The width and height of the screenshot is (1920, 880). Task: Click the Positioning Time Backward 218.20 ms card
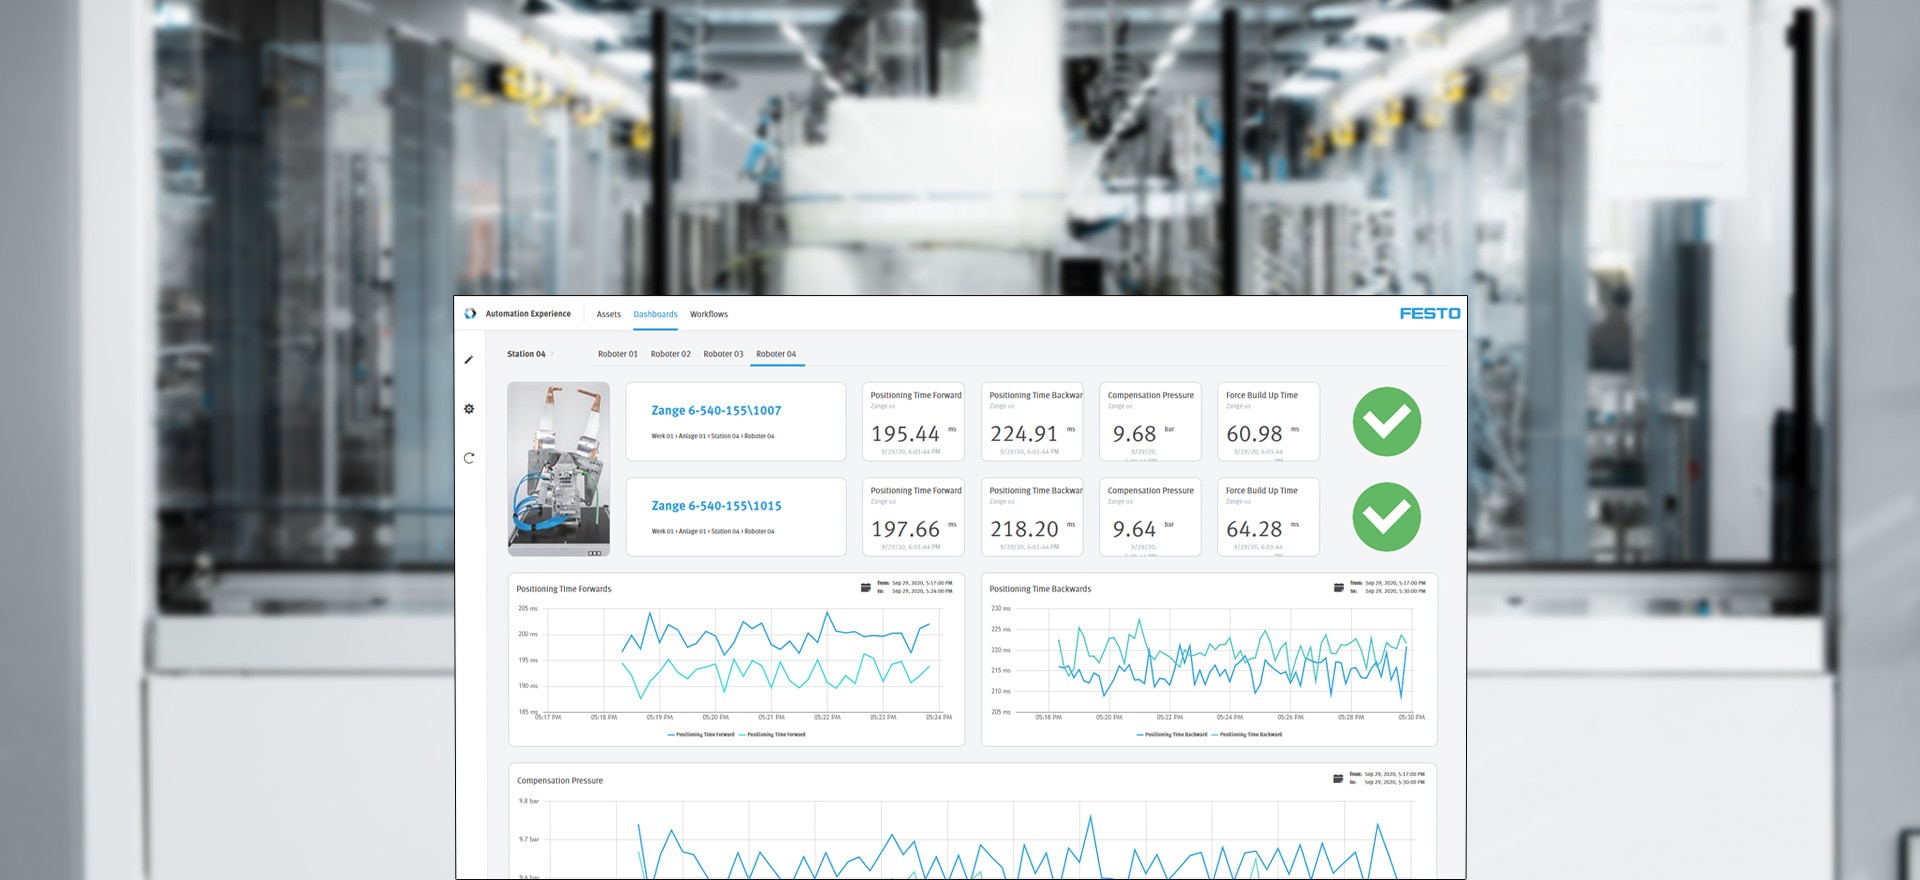(x=1032, y=517)
